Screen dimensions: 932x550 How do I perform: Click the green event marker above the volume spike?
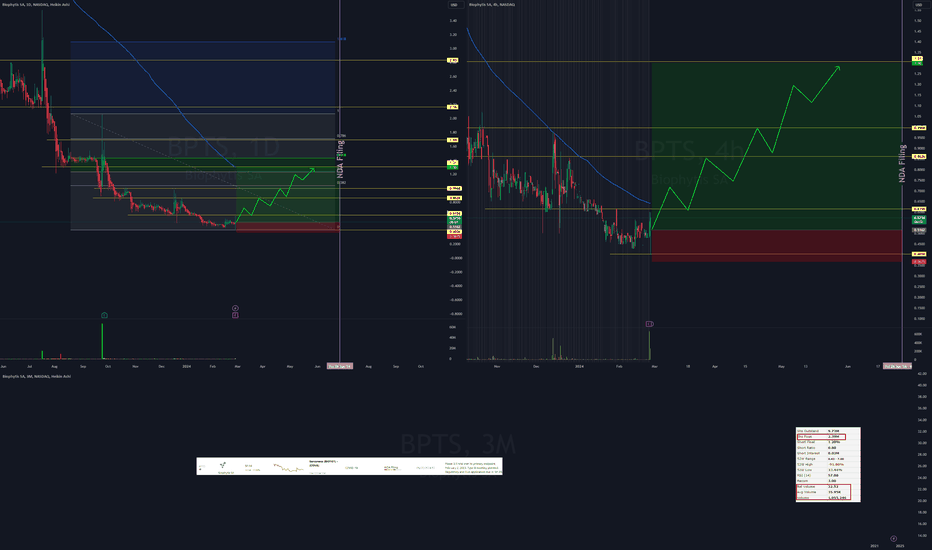click(104, 315)
